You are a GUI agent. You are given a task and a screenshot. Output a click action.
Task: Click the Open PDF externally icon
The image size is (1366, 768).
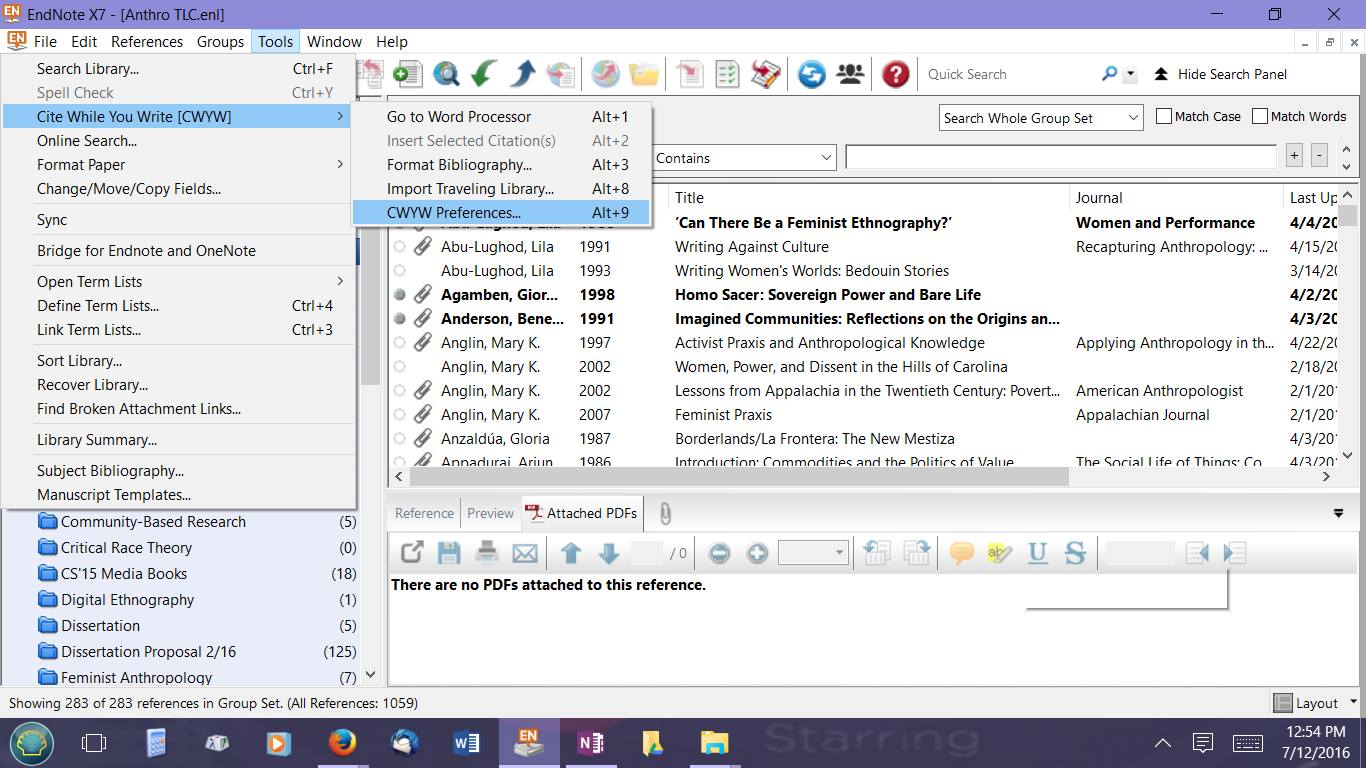[411, 553]
